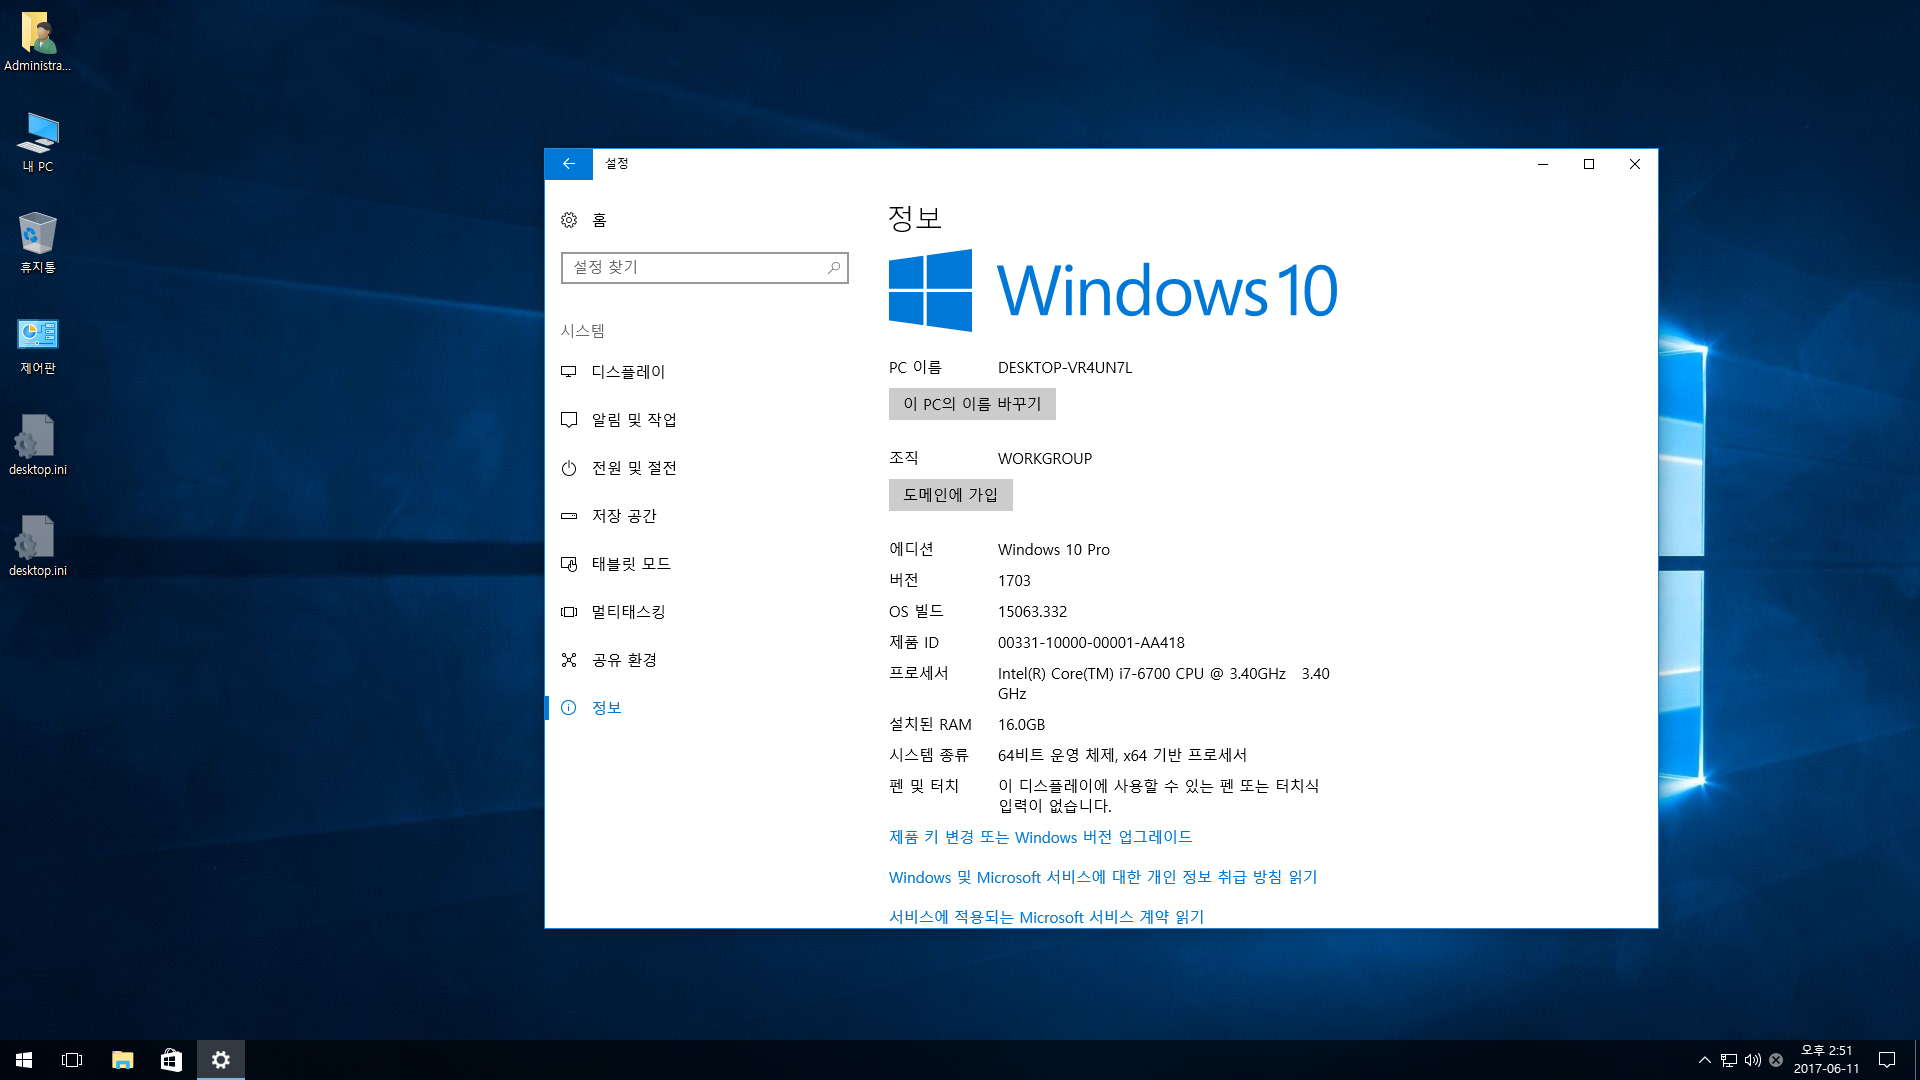Open File Explorer from the taskbar
This screenshot has height=1080, width=1920.
point(122,1060)
